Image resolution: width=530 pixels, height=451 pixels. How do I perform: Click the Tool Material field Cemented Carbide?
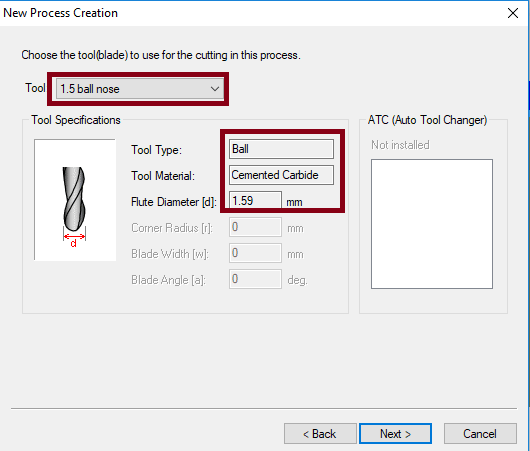281,175
